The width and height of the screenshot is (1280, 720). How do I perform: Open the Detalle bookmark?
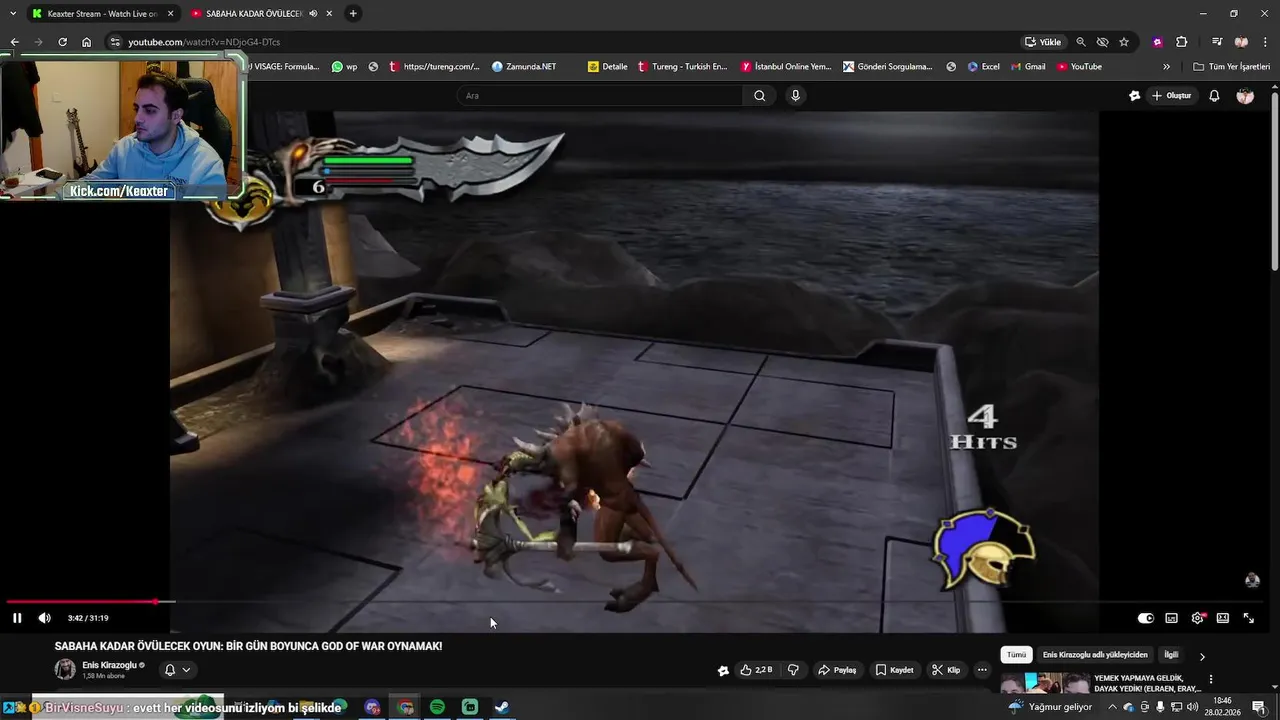[608, 67]
